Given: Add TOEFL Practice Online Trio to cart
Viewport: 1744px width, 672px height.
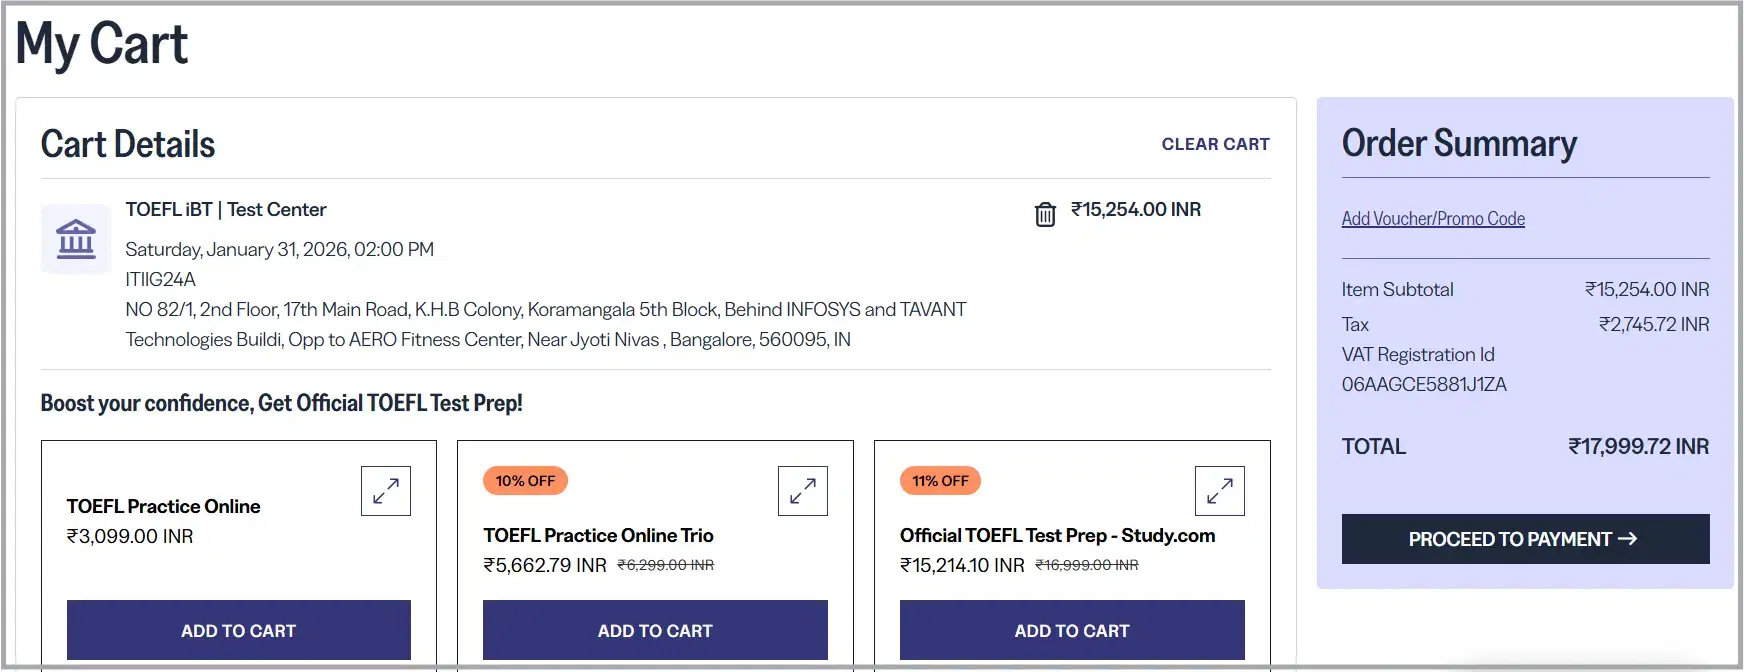Looking at the screenshot, I should click(655, 630).
